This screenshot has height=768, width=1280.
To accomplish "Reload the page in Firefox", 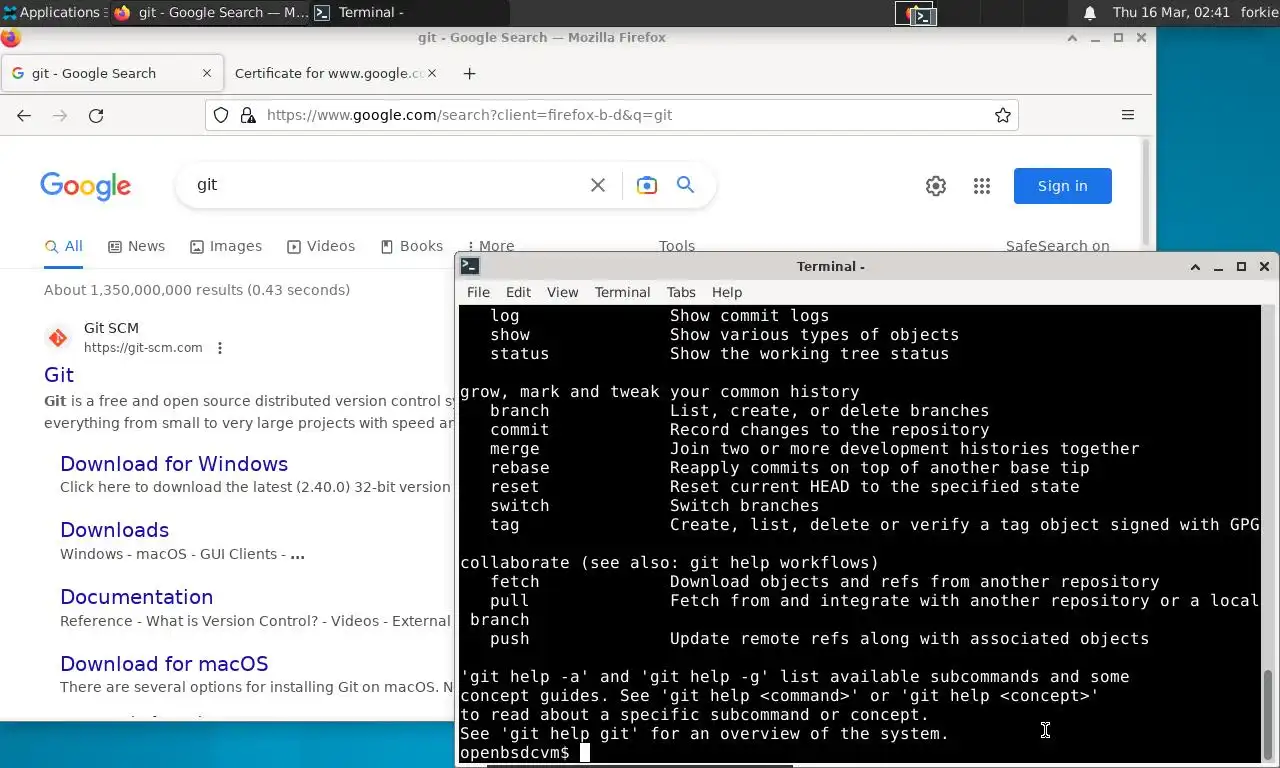I will 96,115.
